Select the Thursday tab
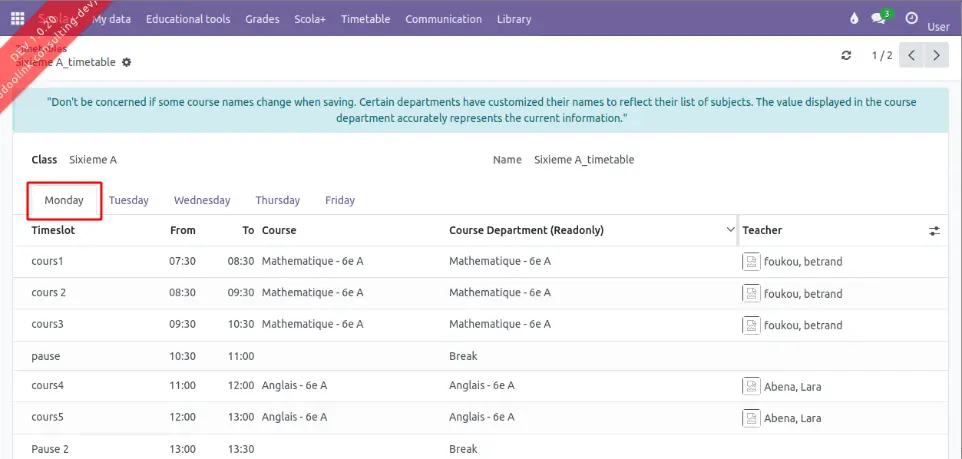 pyautogui.click(x=277, y=200)
